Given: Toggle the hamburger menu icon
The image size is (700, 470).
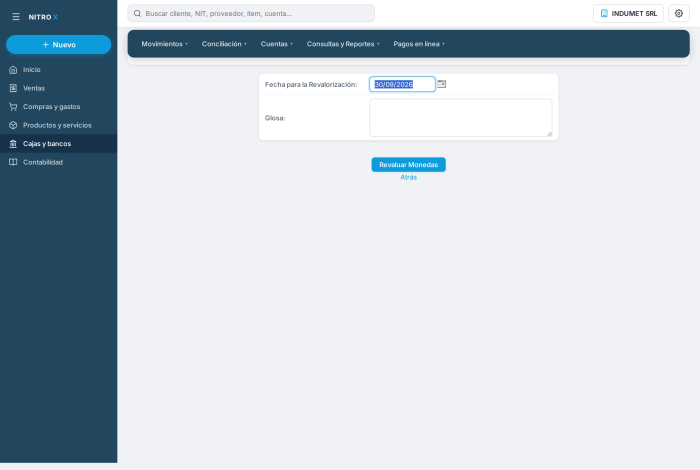Looking at the screenshot, I should (16, 17).
